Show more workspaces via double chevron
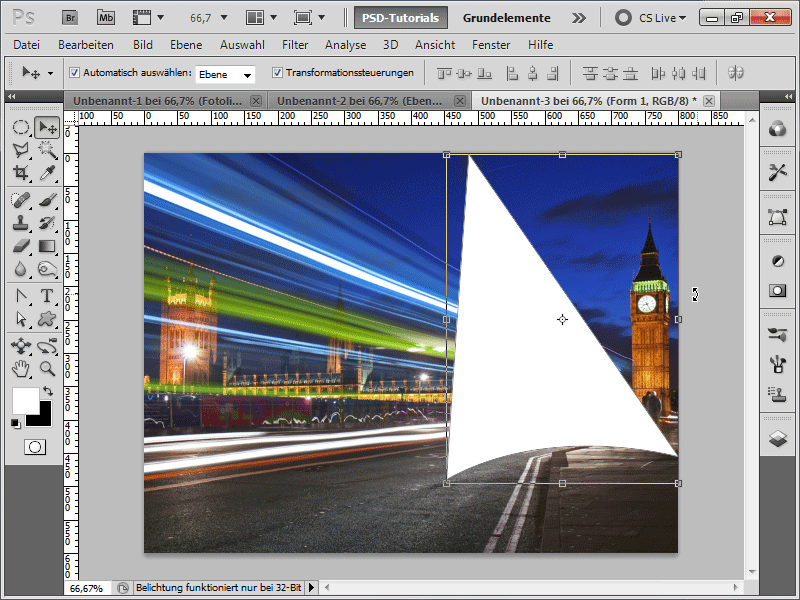The height and width of the screenshot is (600, 800). click(579, 18)
